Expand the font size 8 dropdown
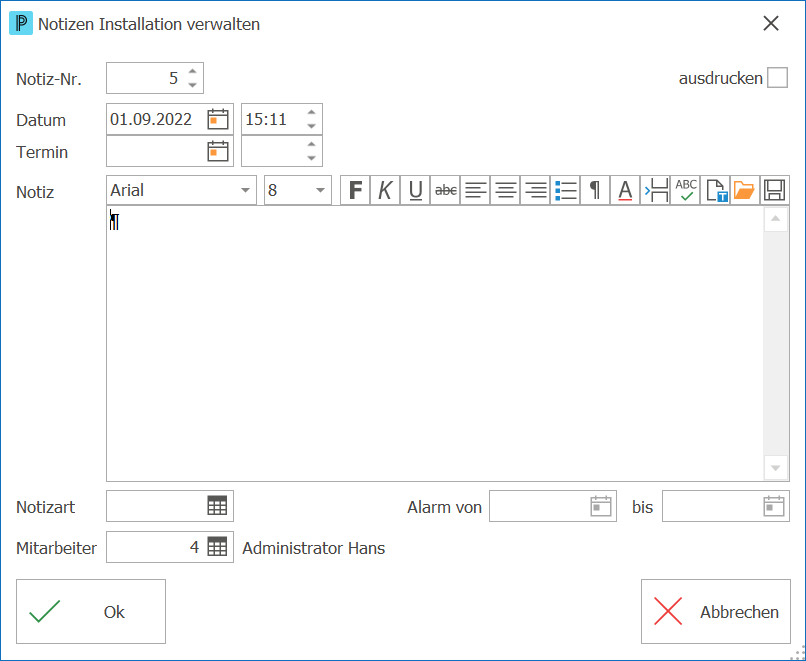 320,190
